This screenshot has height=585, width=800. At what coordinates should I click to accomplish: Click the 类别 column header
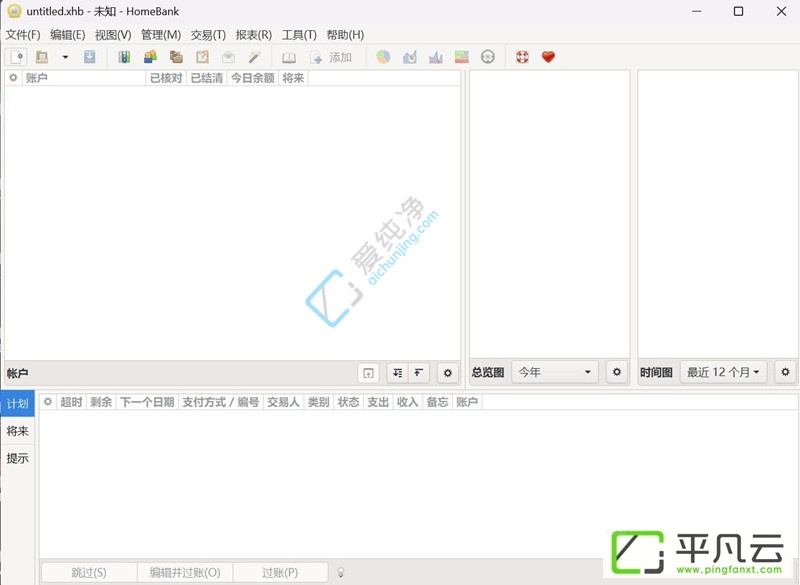tap(319, 402)
